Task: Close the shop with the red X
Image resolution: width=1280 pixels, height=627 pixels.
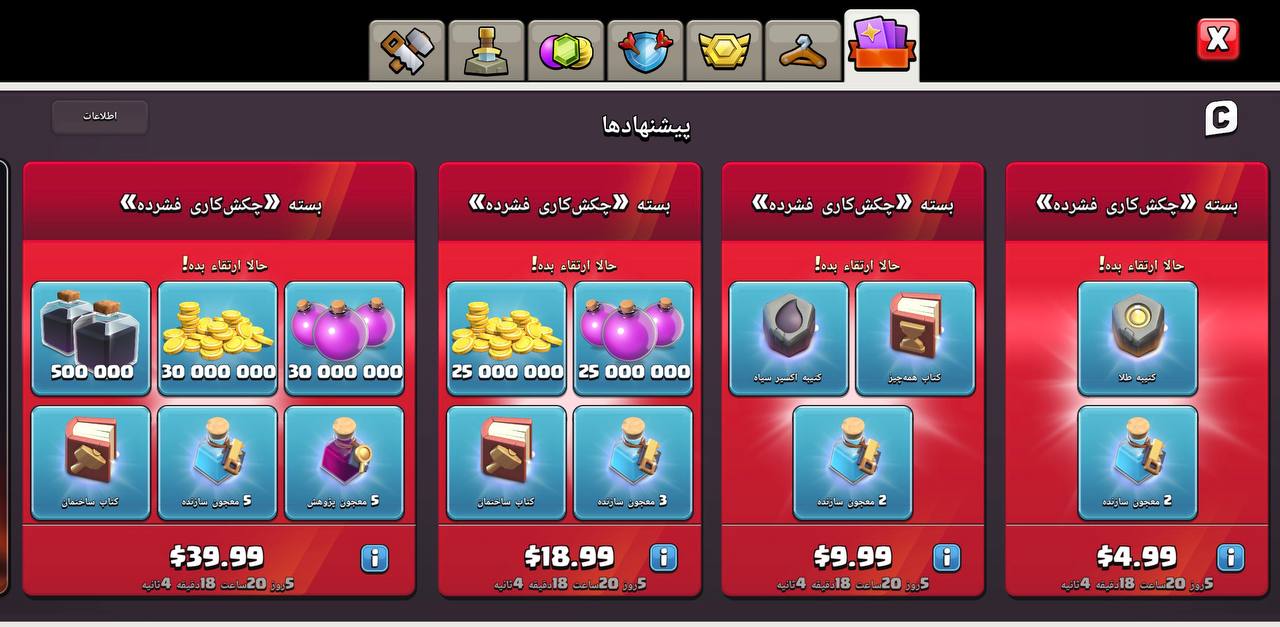Action: click(x=1218, y=40)
